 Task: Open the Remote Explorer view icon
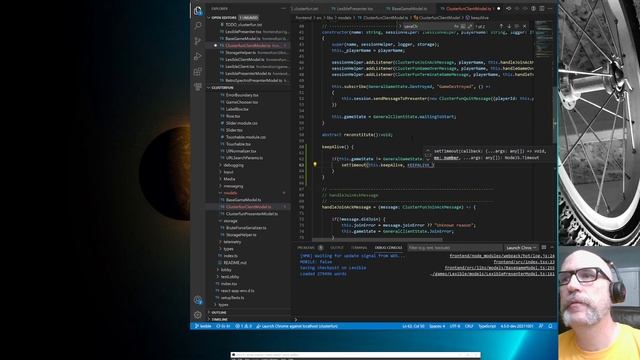coord(198,87)
